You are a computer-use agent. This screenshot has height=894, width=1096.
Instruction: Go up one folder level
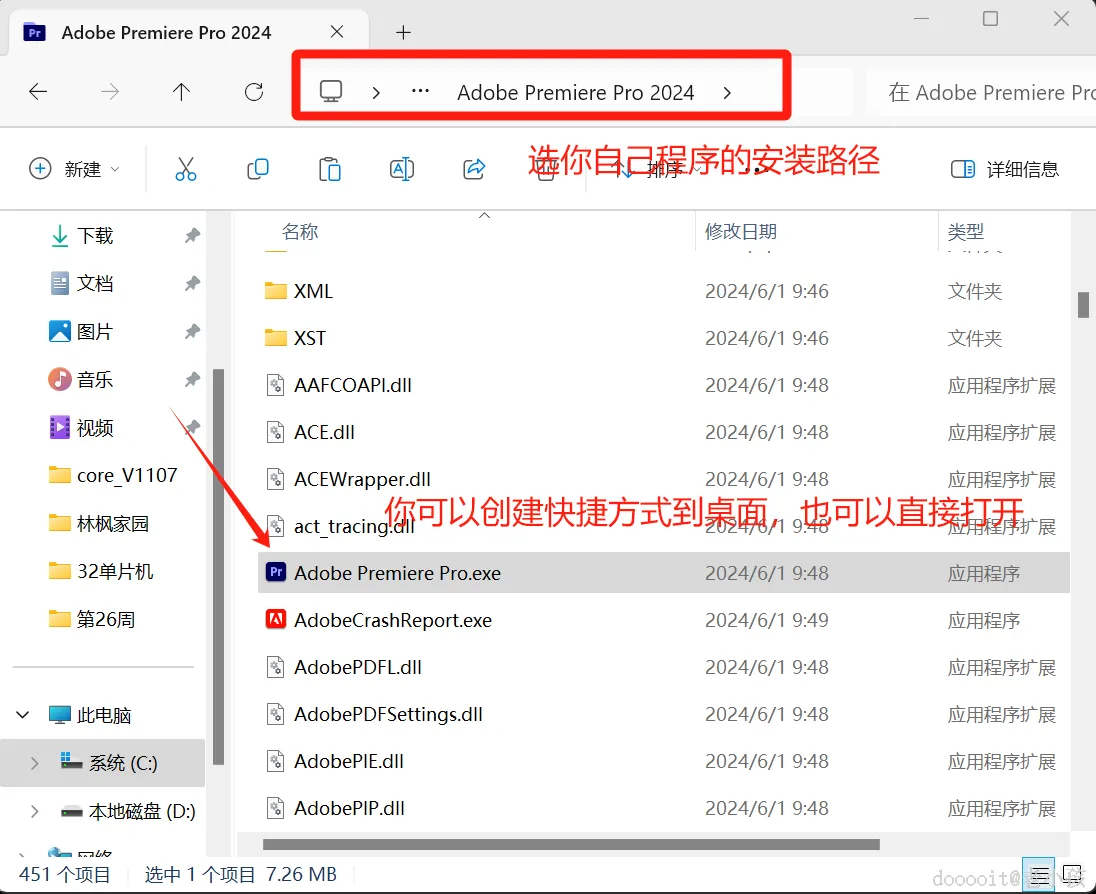coord(181,92)
